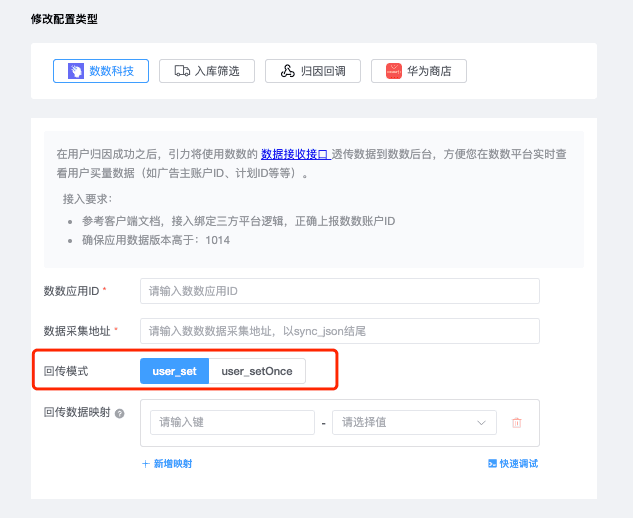Click the 接入要求 text
633x518 pixels.
coord(88,199)
